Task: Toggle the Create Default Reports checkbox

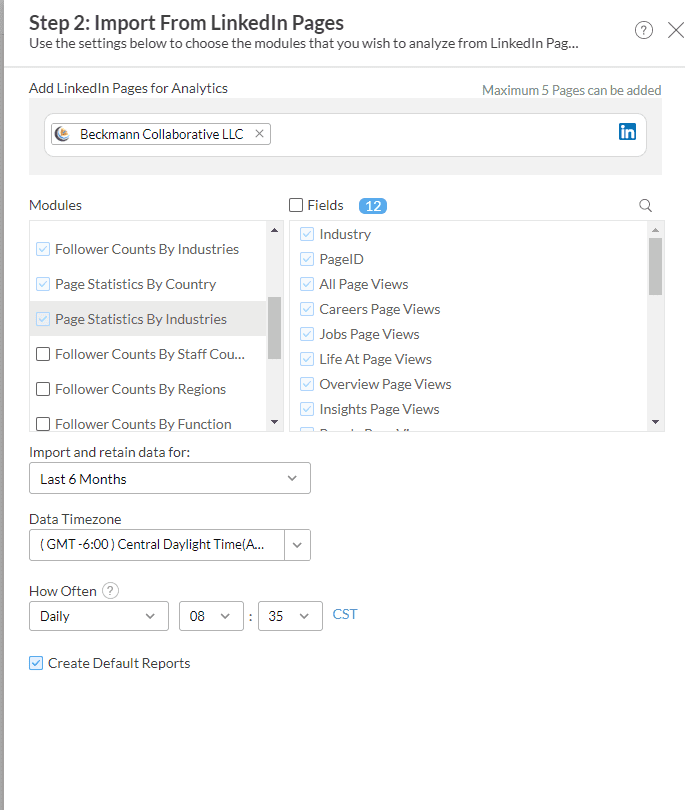Action: coord(35,662)
